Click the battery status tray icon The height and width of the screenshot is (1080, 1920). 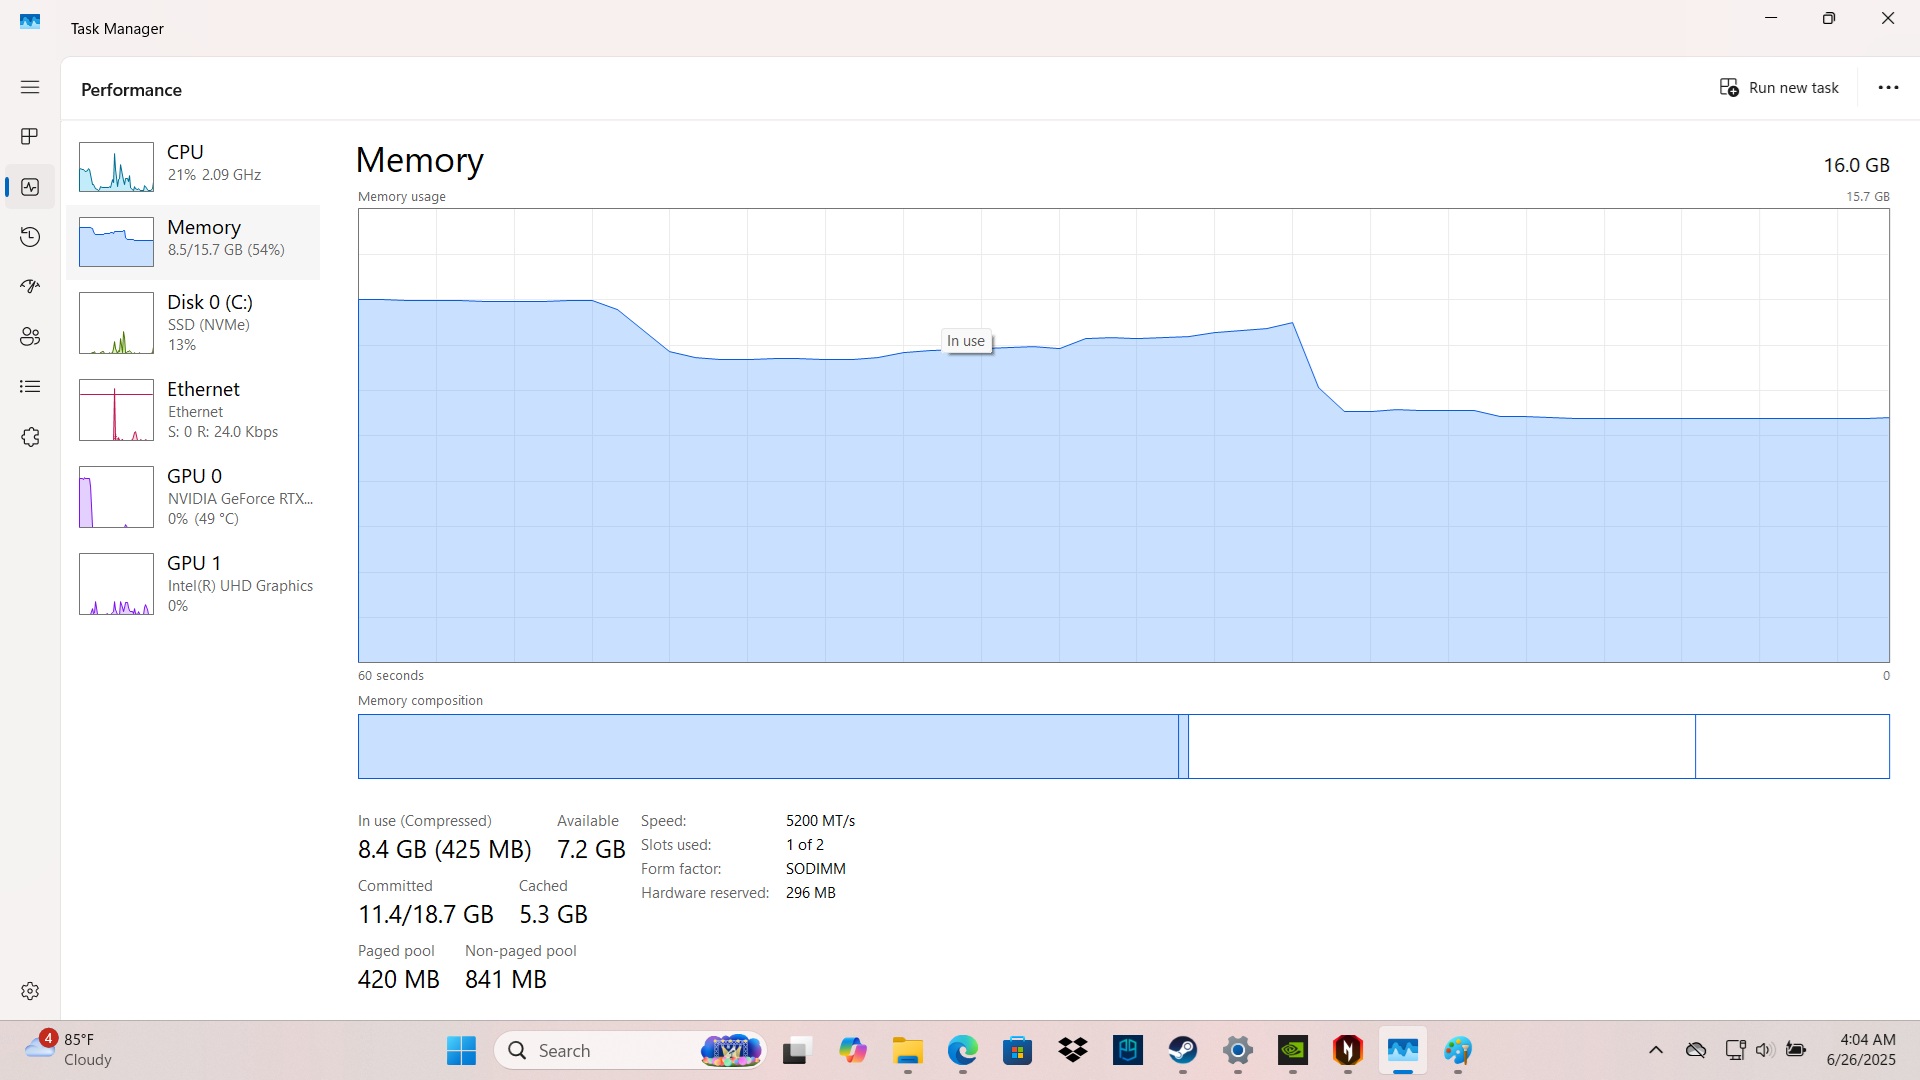click(1796, 1050)
